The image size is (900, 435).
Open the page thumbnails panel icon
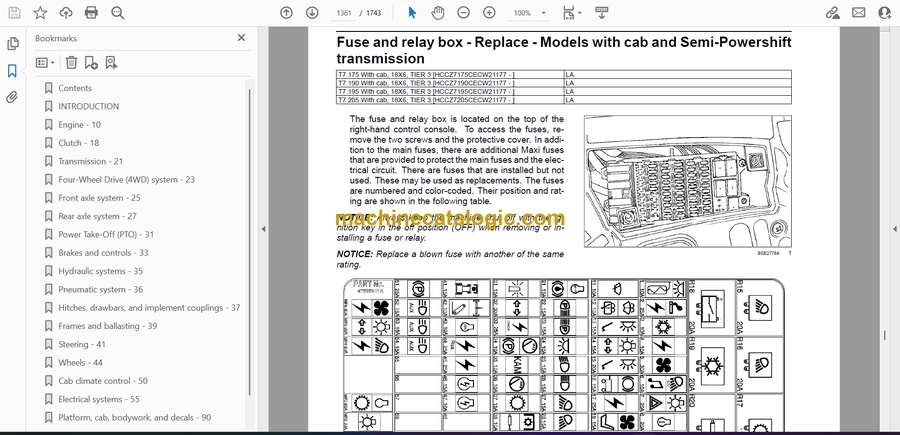pos(12,44)
